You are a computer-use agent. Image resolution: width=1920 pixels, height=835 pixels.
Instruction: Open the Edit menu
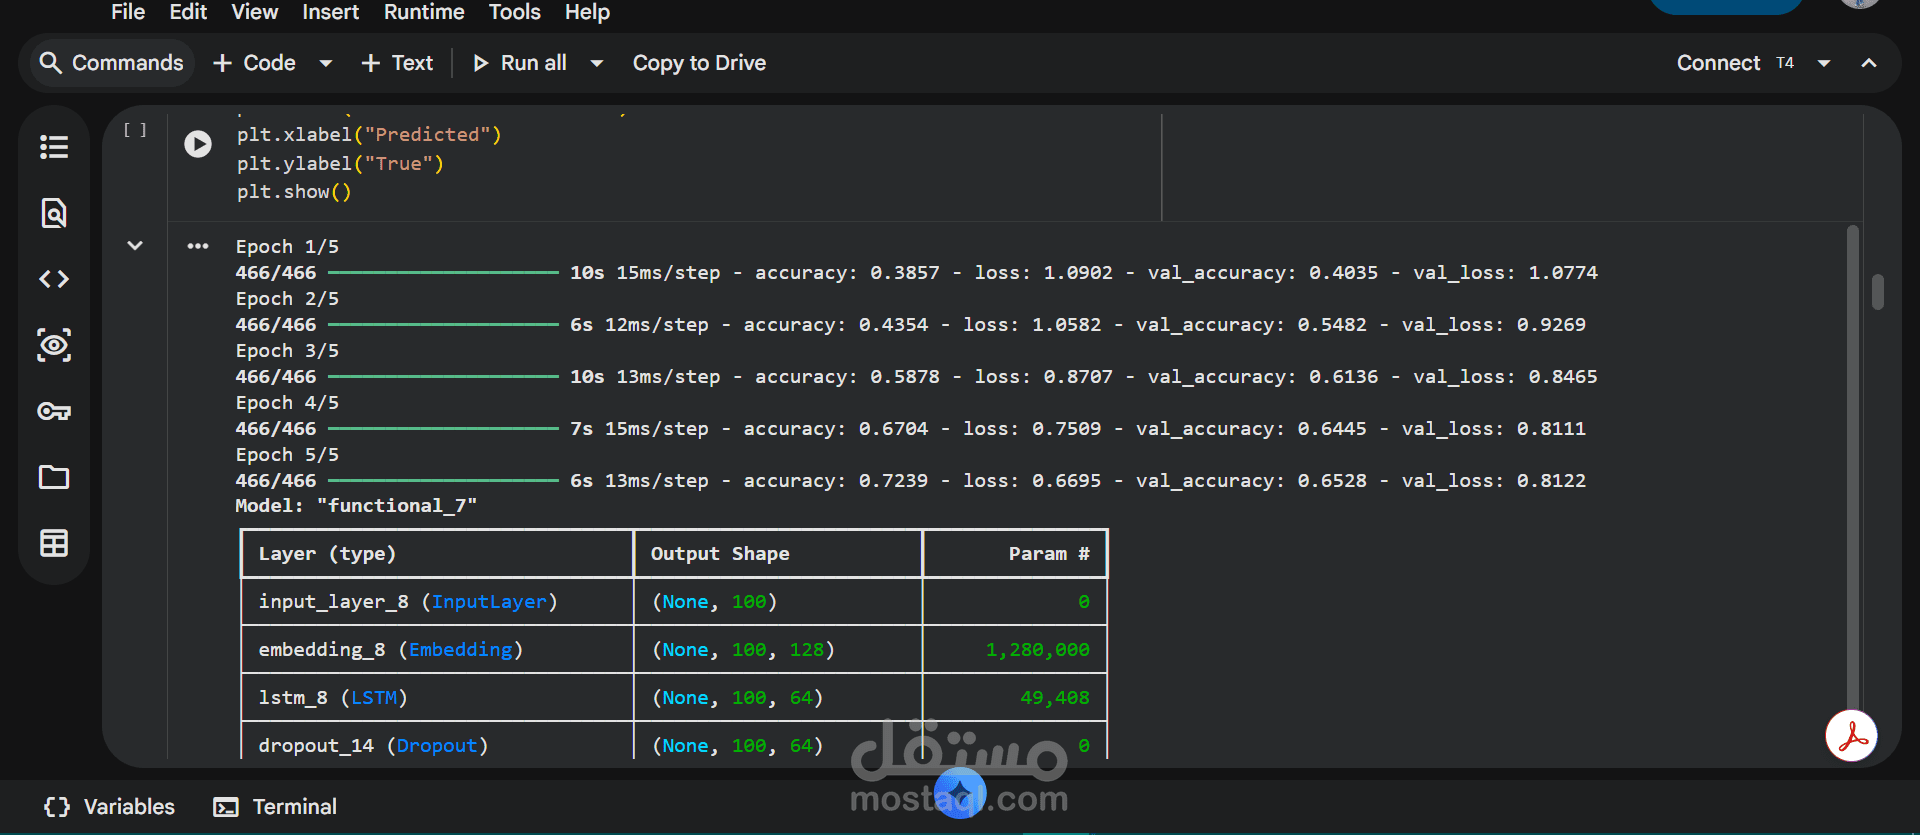point(188,12)
